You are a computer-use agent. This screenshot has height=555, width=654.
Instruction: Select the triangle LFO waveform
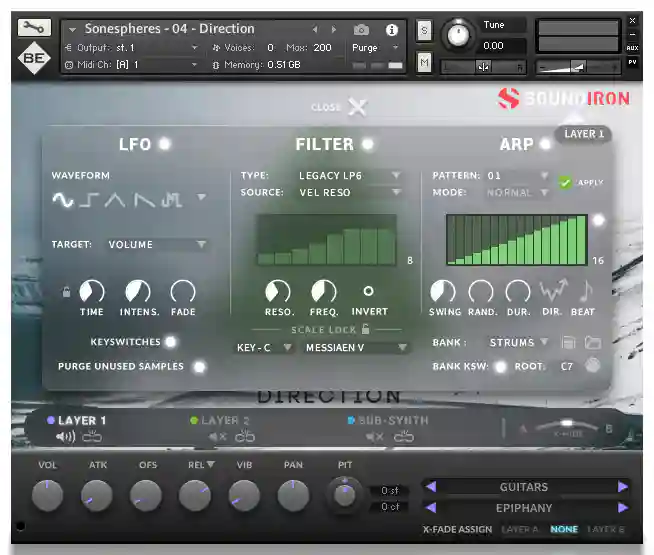115,200
